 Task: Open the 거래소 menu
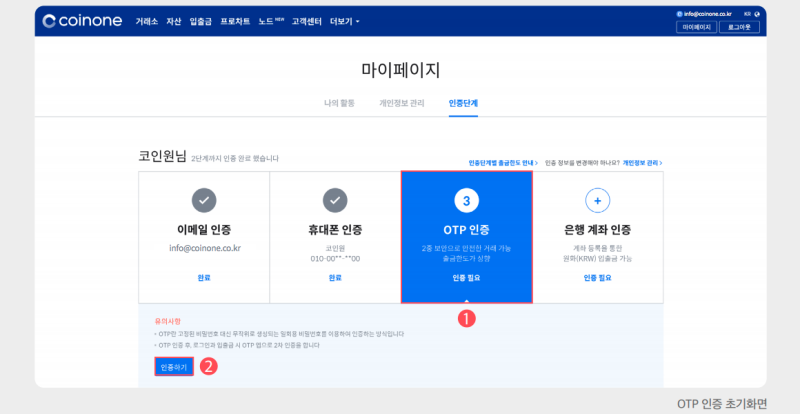147,21
